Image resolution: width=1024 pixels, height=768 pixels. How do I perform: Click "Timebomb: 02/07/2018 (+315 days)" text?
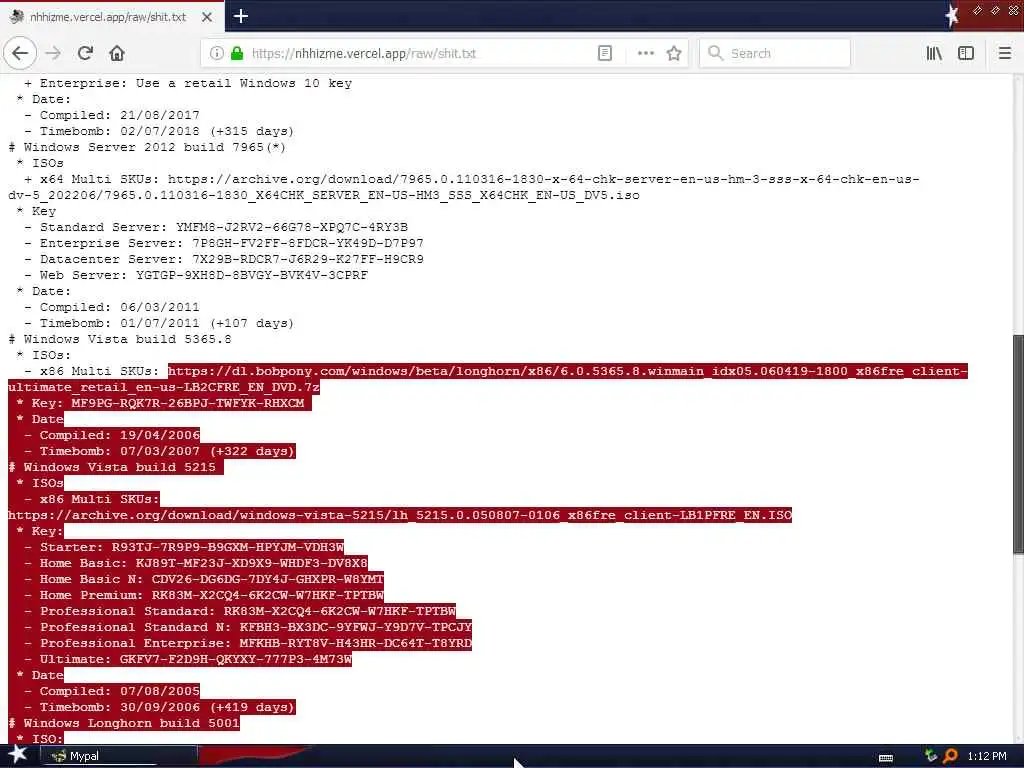tap(167, 131)
